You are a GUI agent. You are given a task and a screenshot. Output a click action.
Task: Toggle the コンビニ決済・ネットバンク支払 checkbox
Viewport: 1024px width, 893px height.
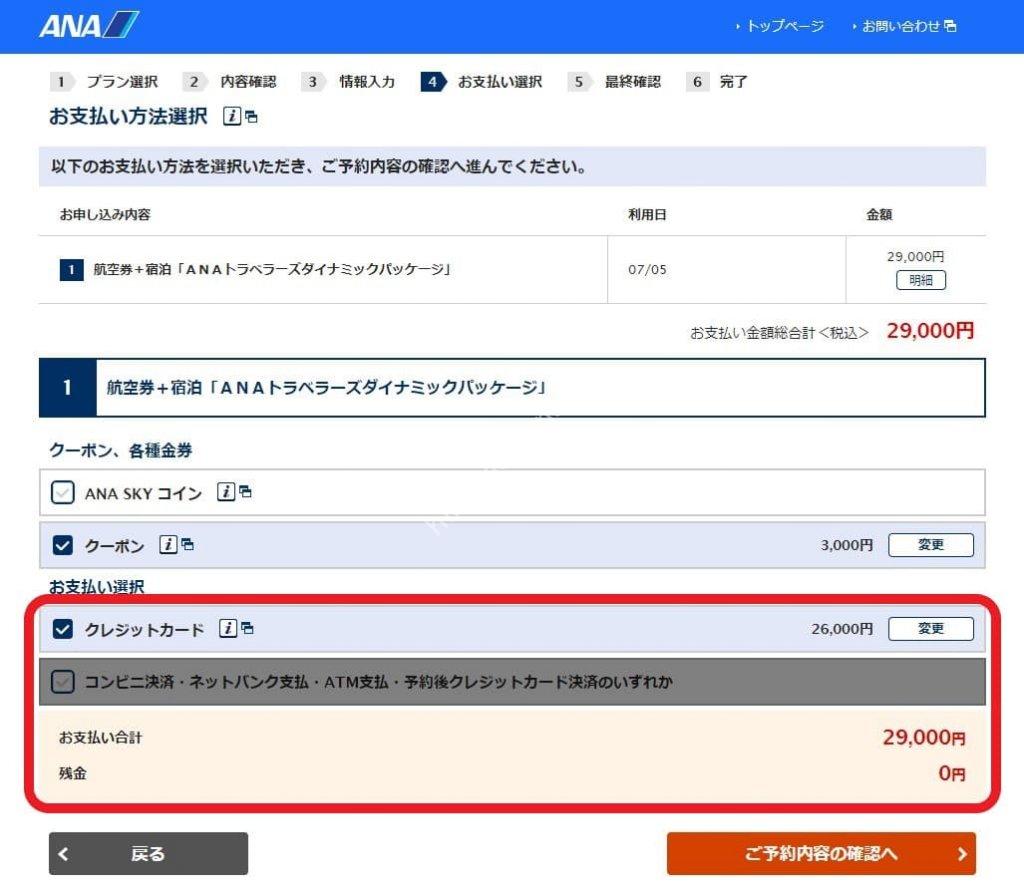(x=63, y=682)
